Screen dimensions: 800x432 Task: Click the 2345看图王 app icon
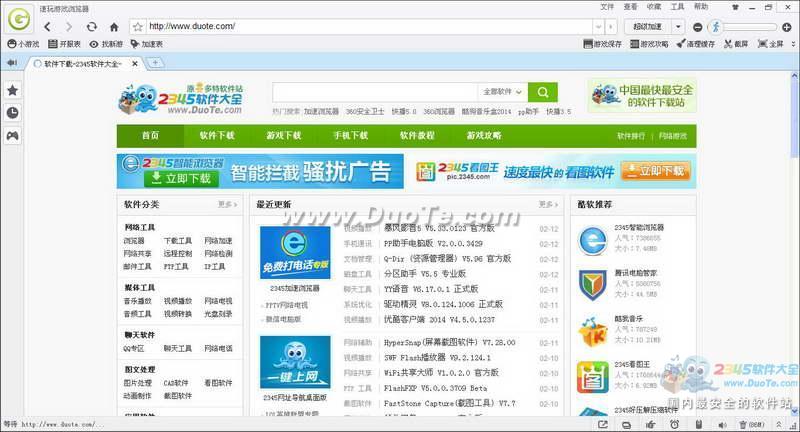click(x=592, y=377)
